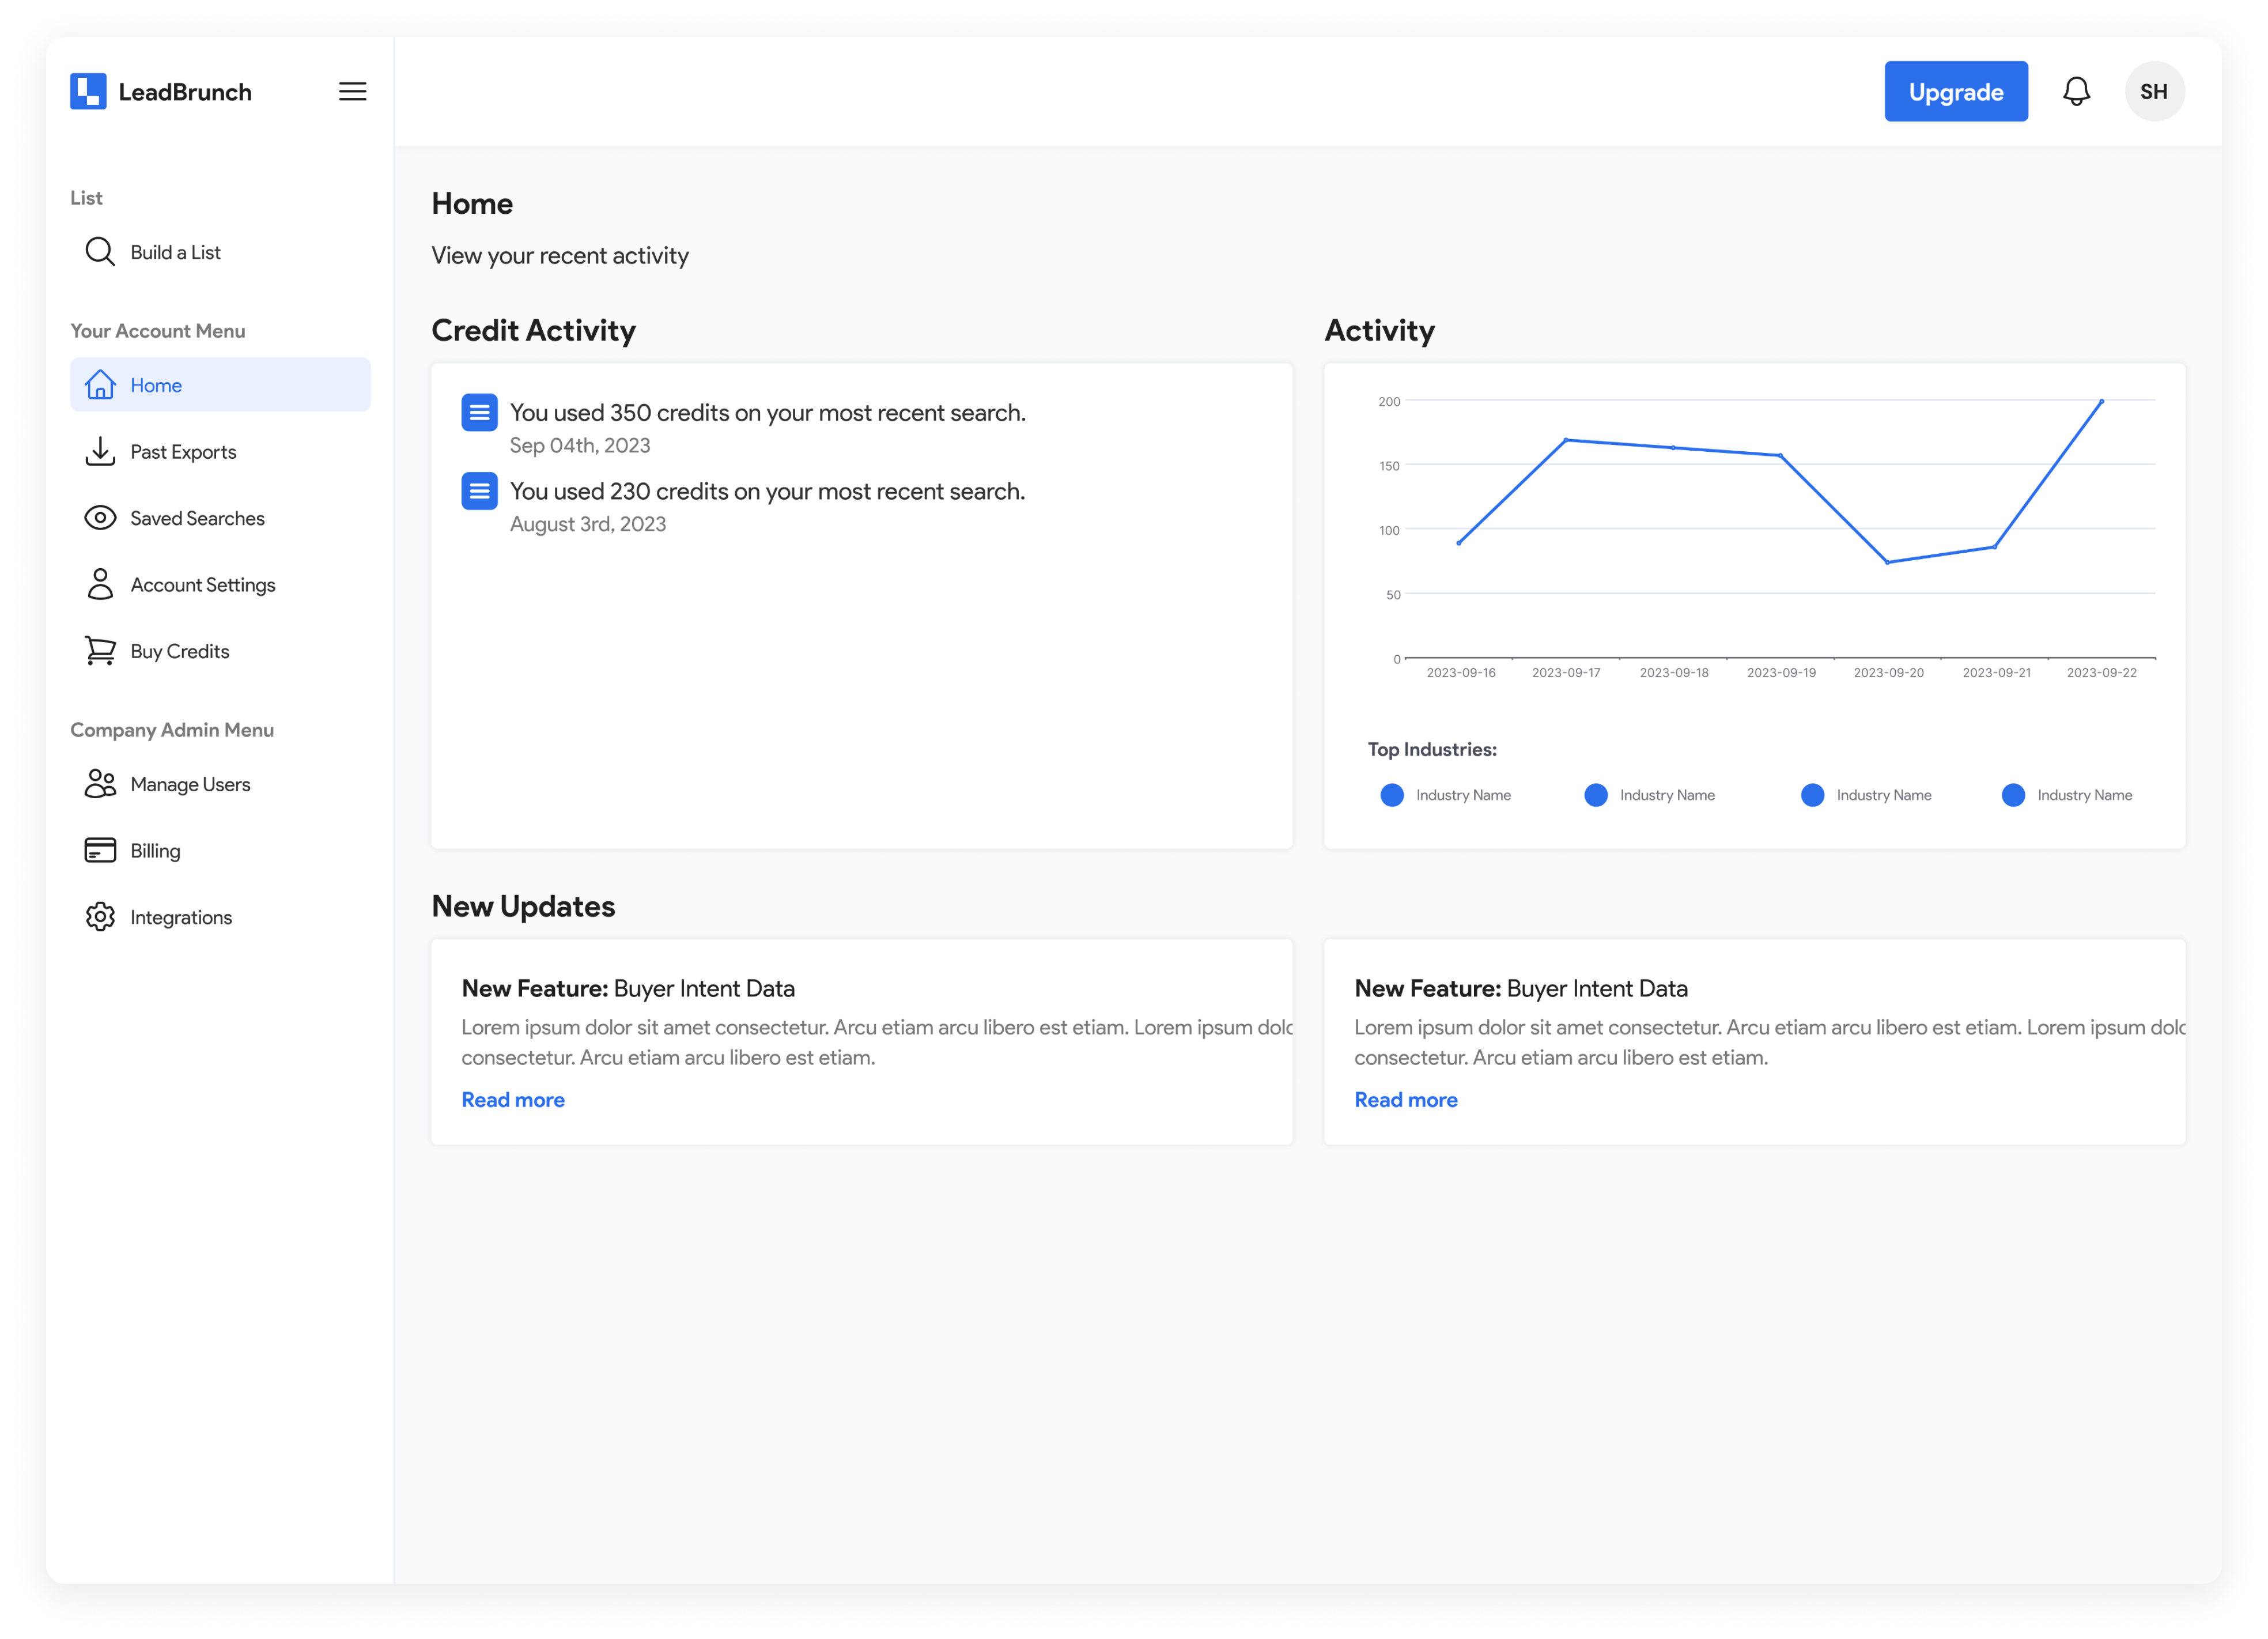This screenshot has width=2268, height=1639.
Task: Click Read more in right update card
Action: 1405,1100
